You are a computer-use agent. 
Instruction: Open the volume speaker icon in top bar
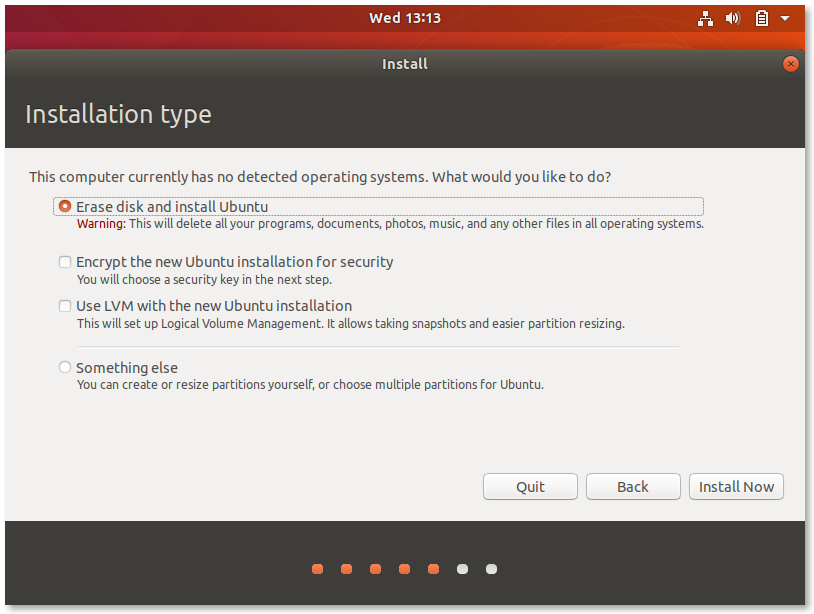[x=732, y=19]
